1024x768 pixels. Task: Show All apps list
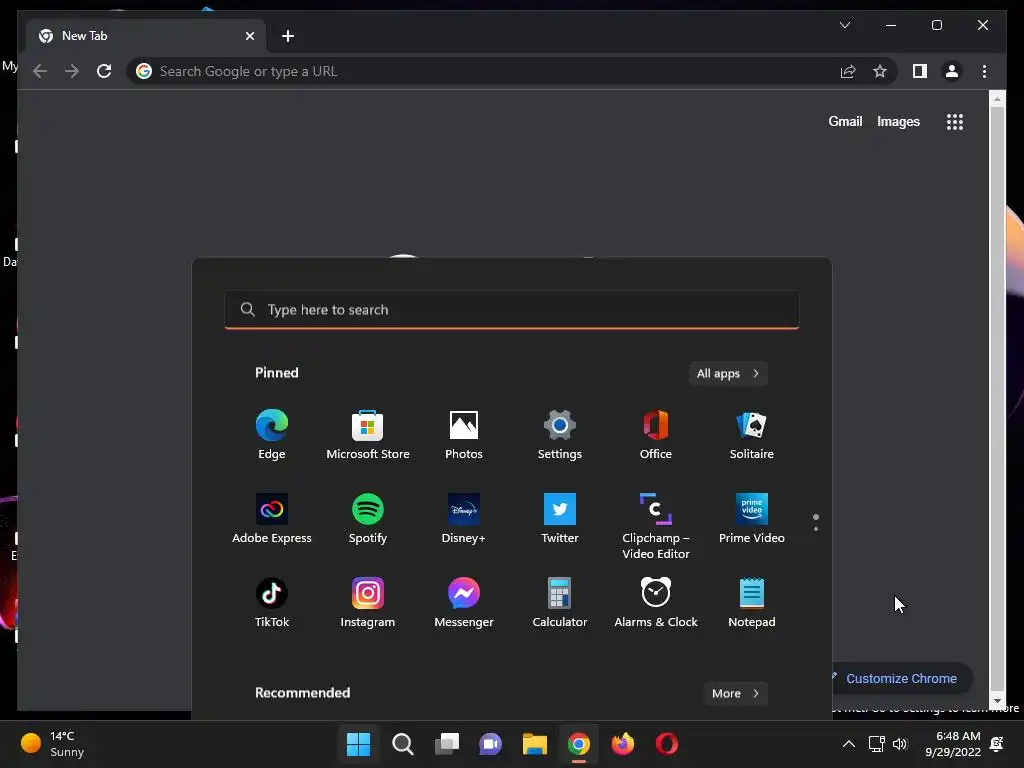[x=728, y=374]
